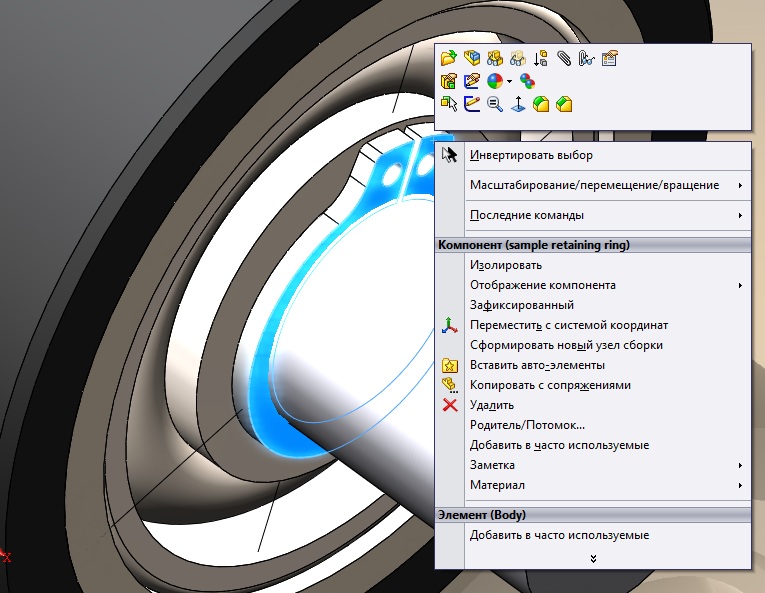
Task: Click the Компонент (sample retaining ring) header
Action: pyautogui.click(x=593, y=245)
